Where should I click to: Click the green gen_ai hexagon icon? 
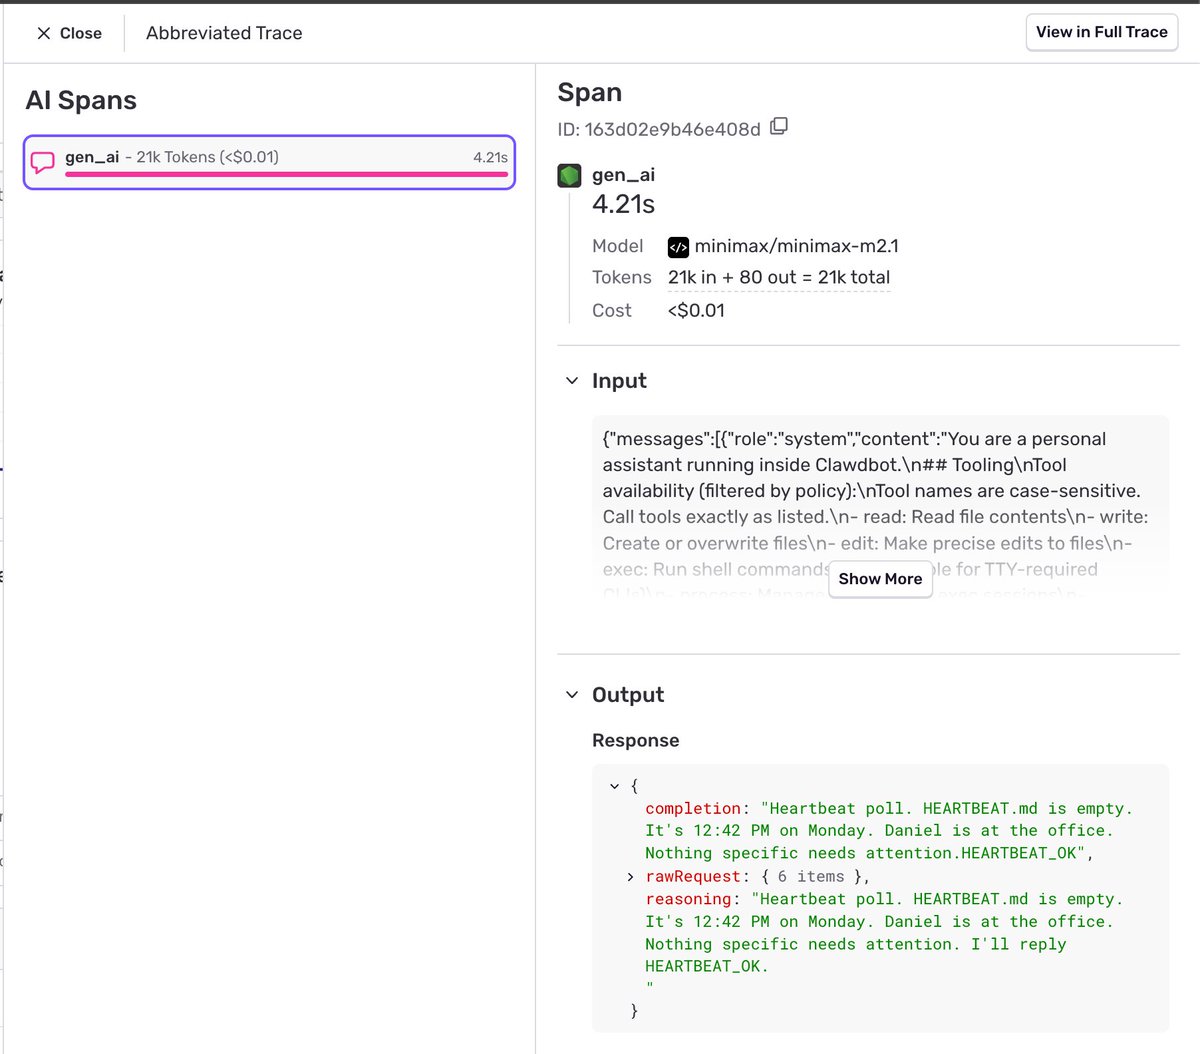(x=569, y=176)
